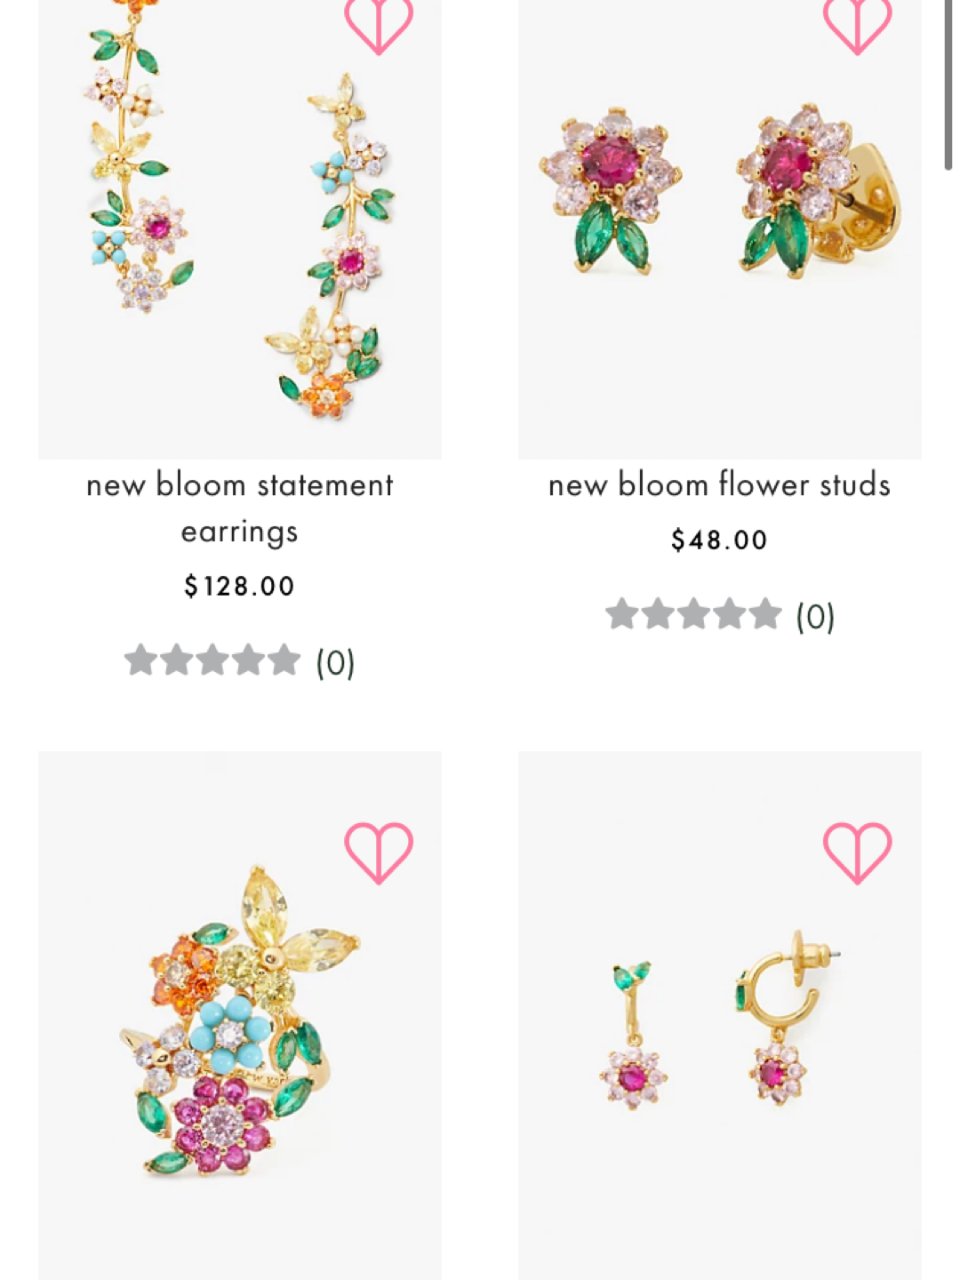960x1280 pixels.
Task: Click the $48.00 price label
Action: [x=720, y=540]
